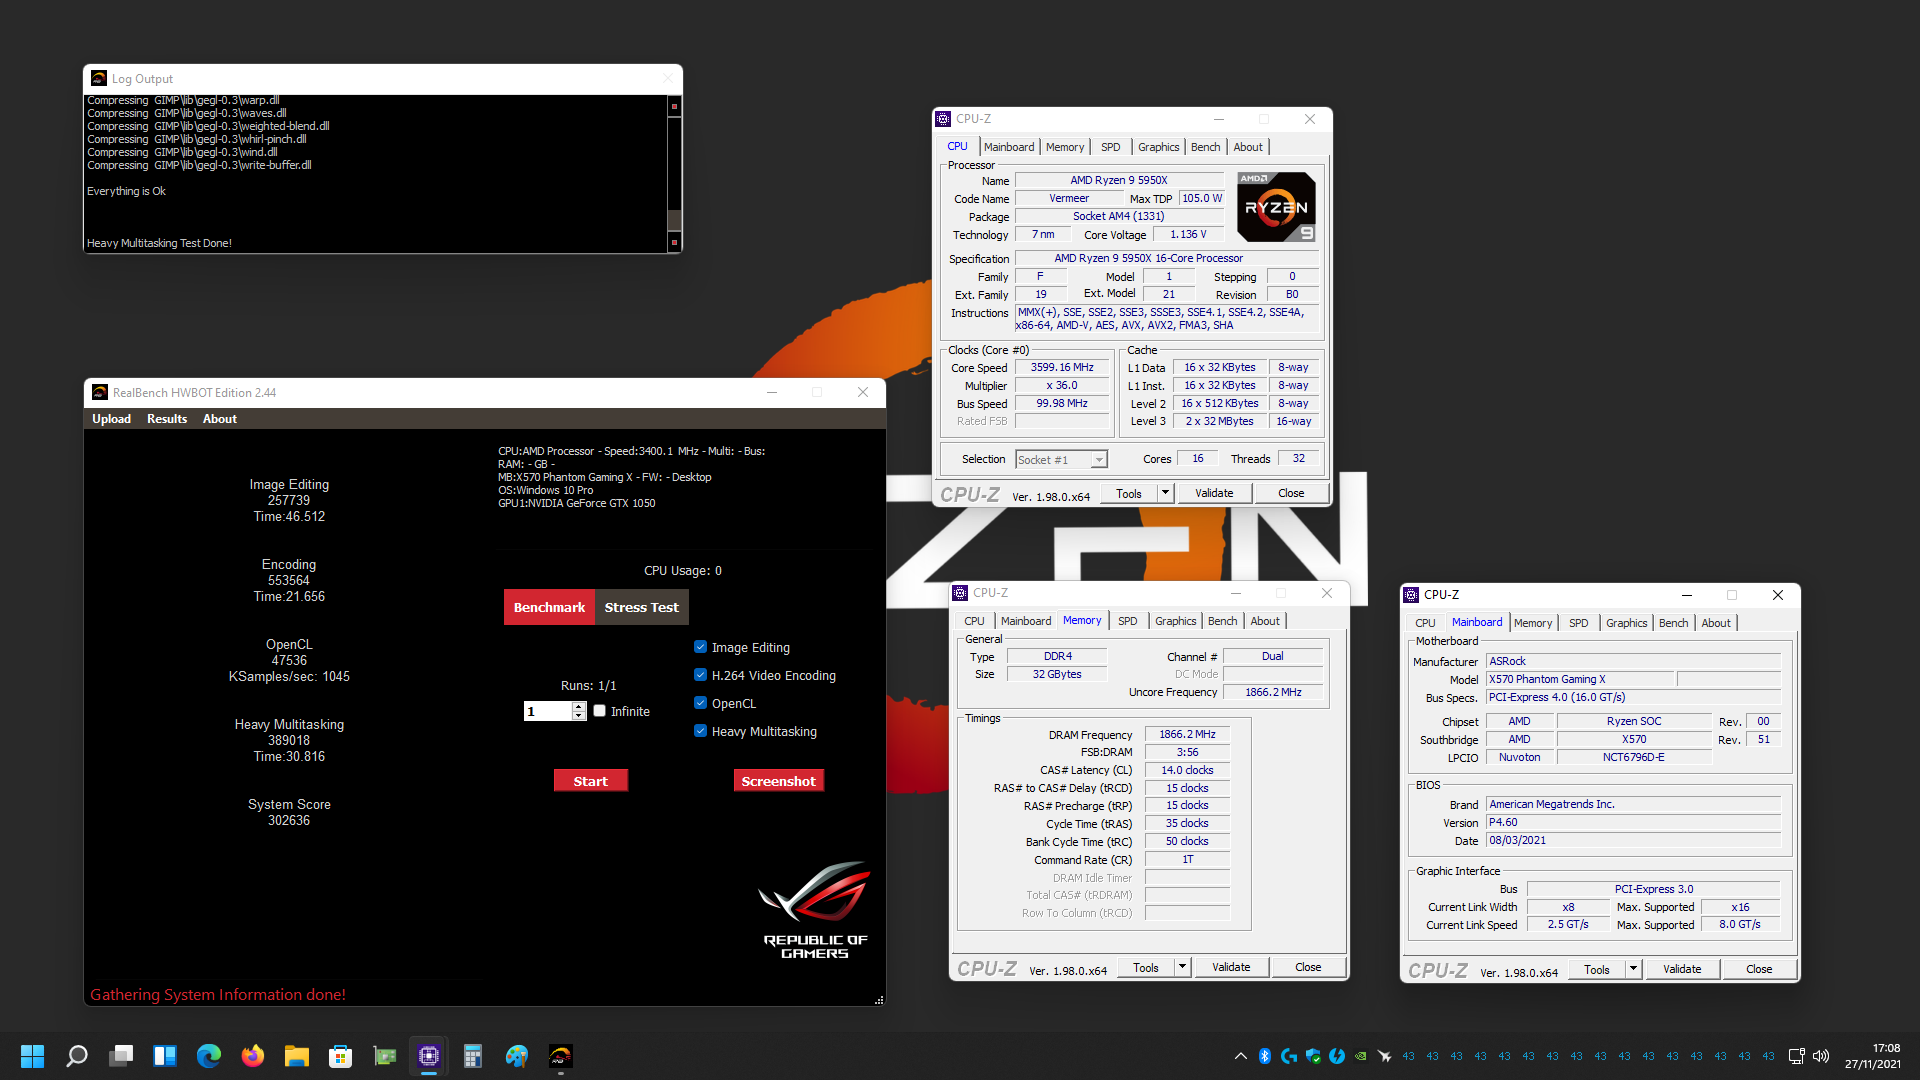Click the 1866.2 MHz DRAM Frequency value
This screenshot has height=1080, width=1920.
[x=1187, y=734]
